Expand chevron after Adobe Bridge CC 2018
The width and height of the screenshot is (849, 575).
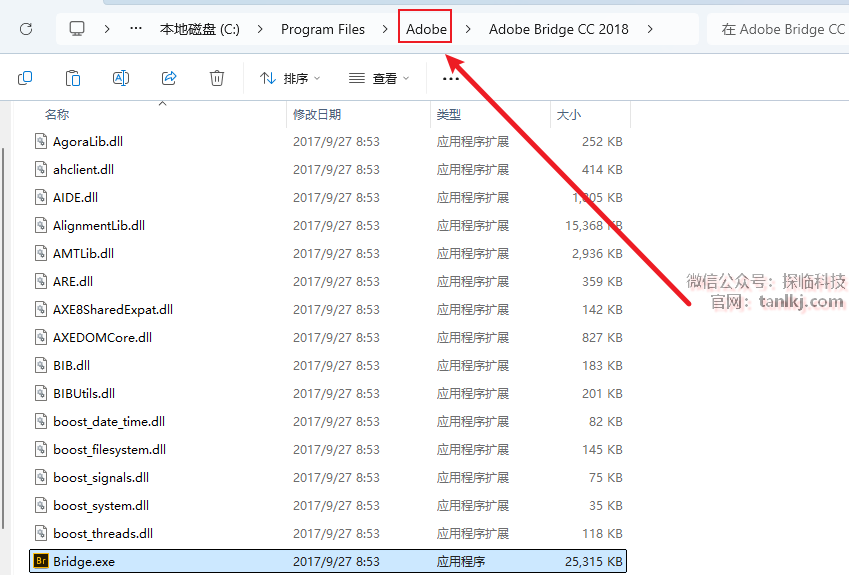pos(650,29)
